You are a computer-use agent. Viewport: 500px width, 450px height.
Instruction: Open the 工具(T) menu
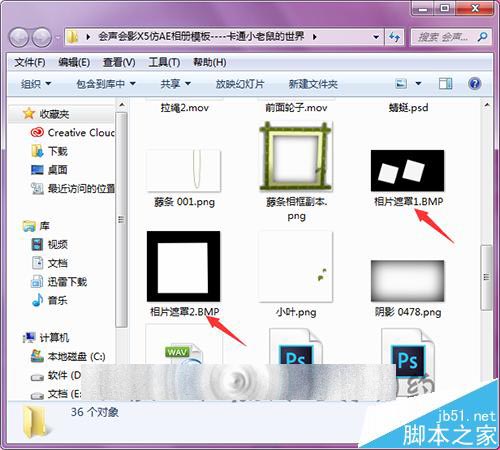pyautogui.click(x=164, y=62)
